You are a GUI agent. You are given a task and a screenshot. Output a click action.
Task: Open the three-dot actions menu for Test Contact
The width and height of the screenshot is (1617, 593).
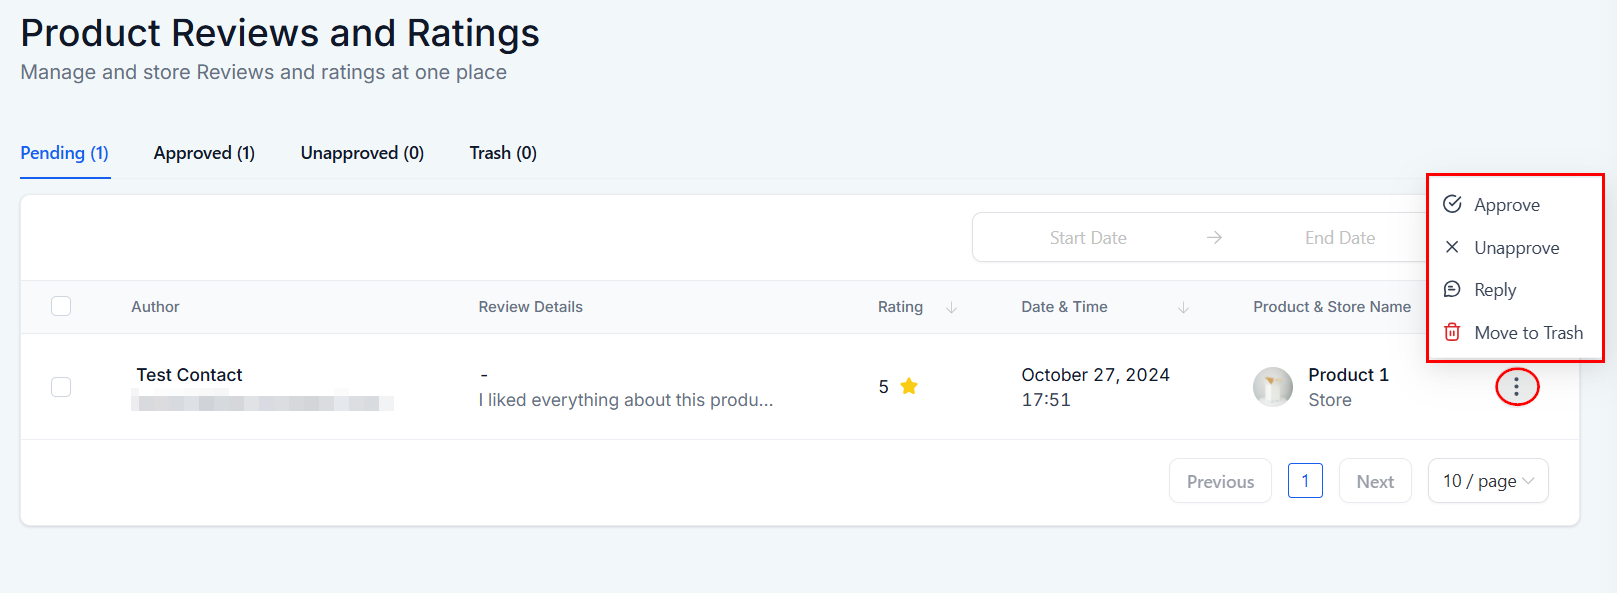click(x=1516, y=387)
